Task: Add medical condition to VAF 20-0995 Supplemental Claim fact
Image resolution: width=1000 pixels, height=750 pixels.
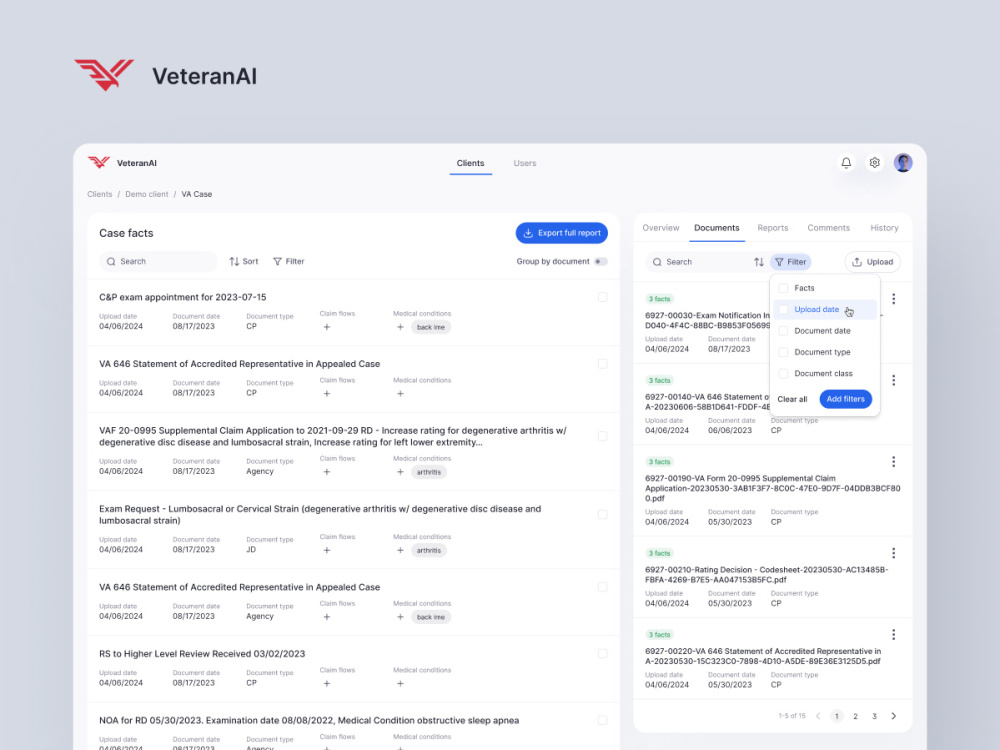Action: (400, 472)
